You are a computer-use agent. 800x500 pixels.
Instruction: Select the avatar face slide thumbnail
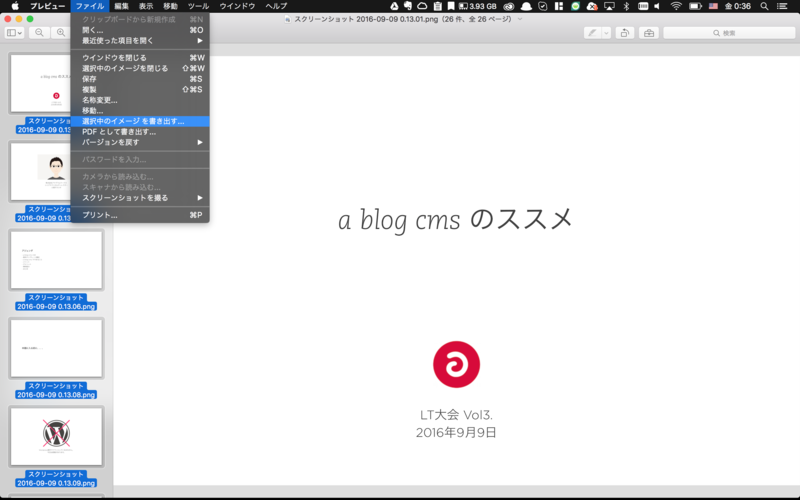click(40, 172)
